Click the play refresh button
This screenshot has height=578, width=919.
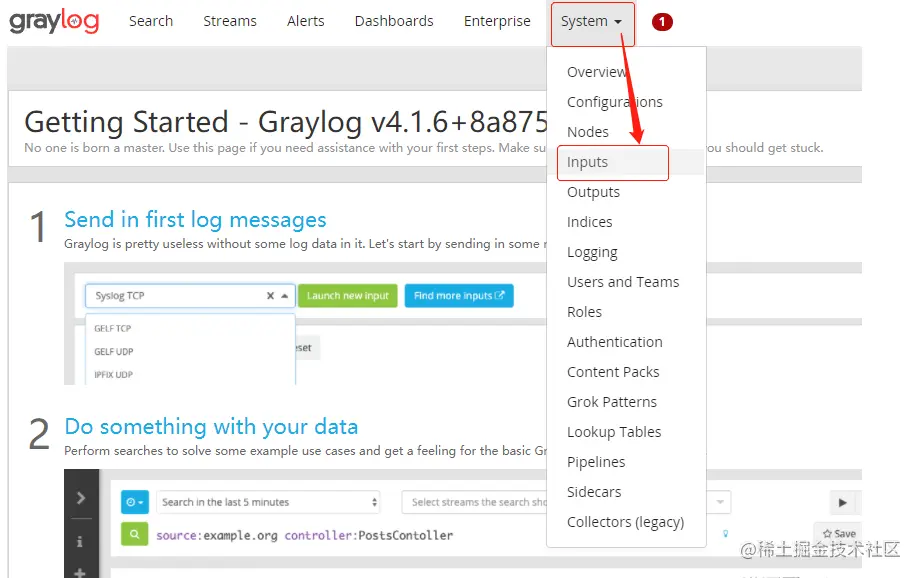tap(843, 502)
